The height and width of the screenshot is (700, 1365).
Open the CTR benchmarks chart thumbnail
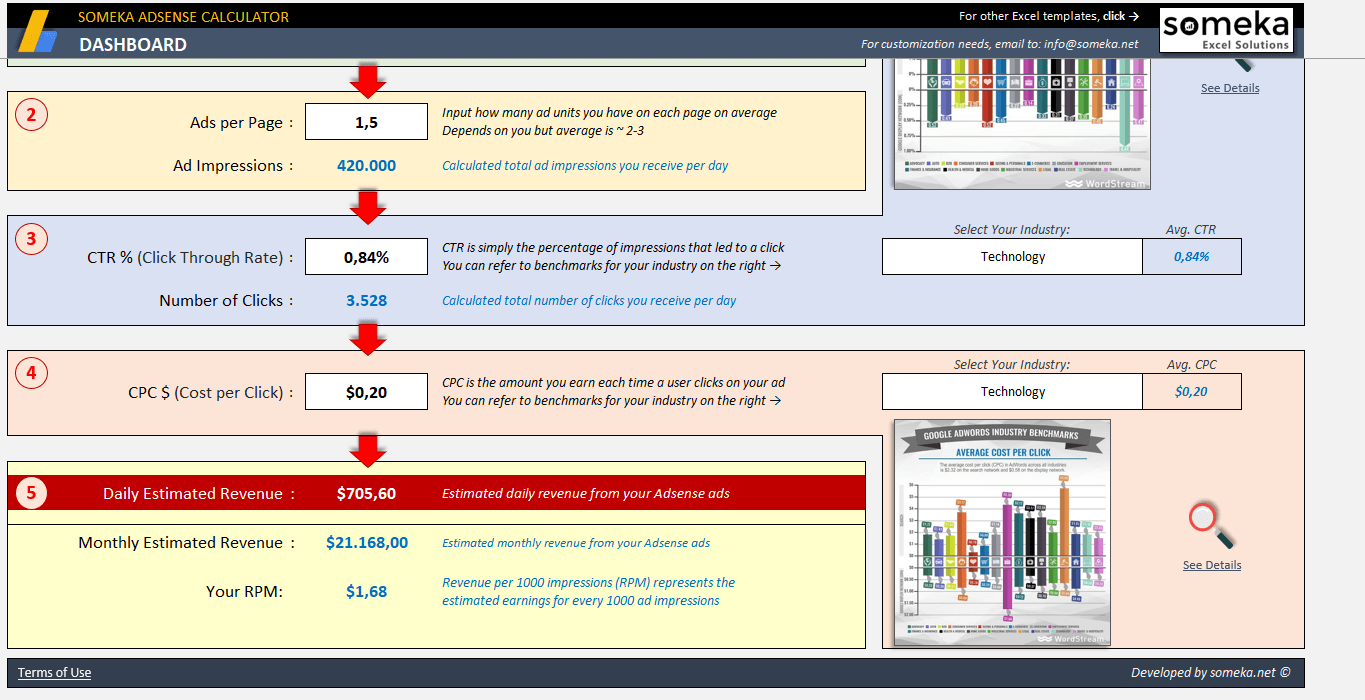point(1022,124)
